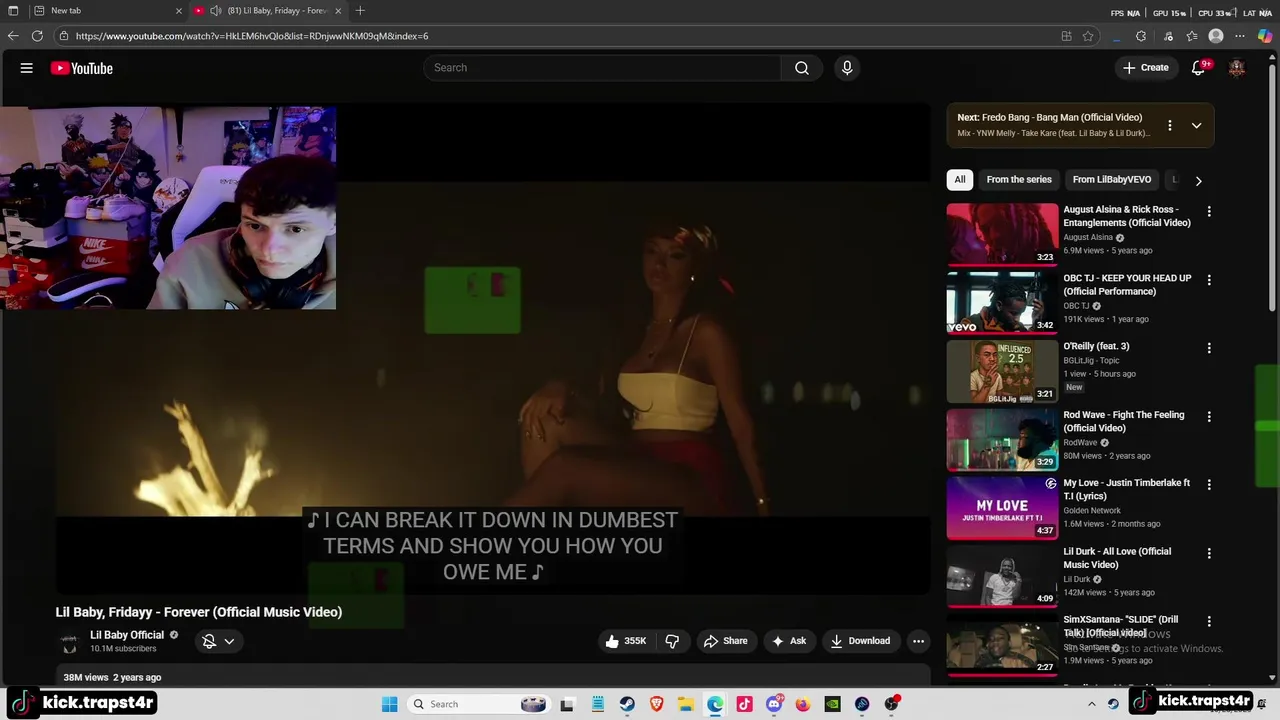
Task: Collapse the playlist panel chevron
Action: pyautogui.click(x=1196, y=125)
